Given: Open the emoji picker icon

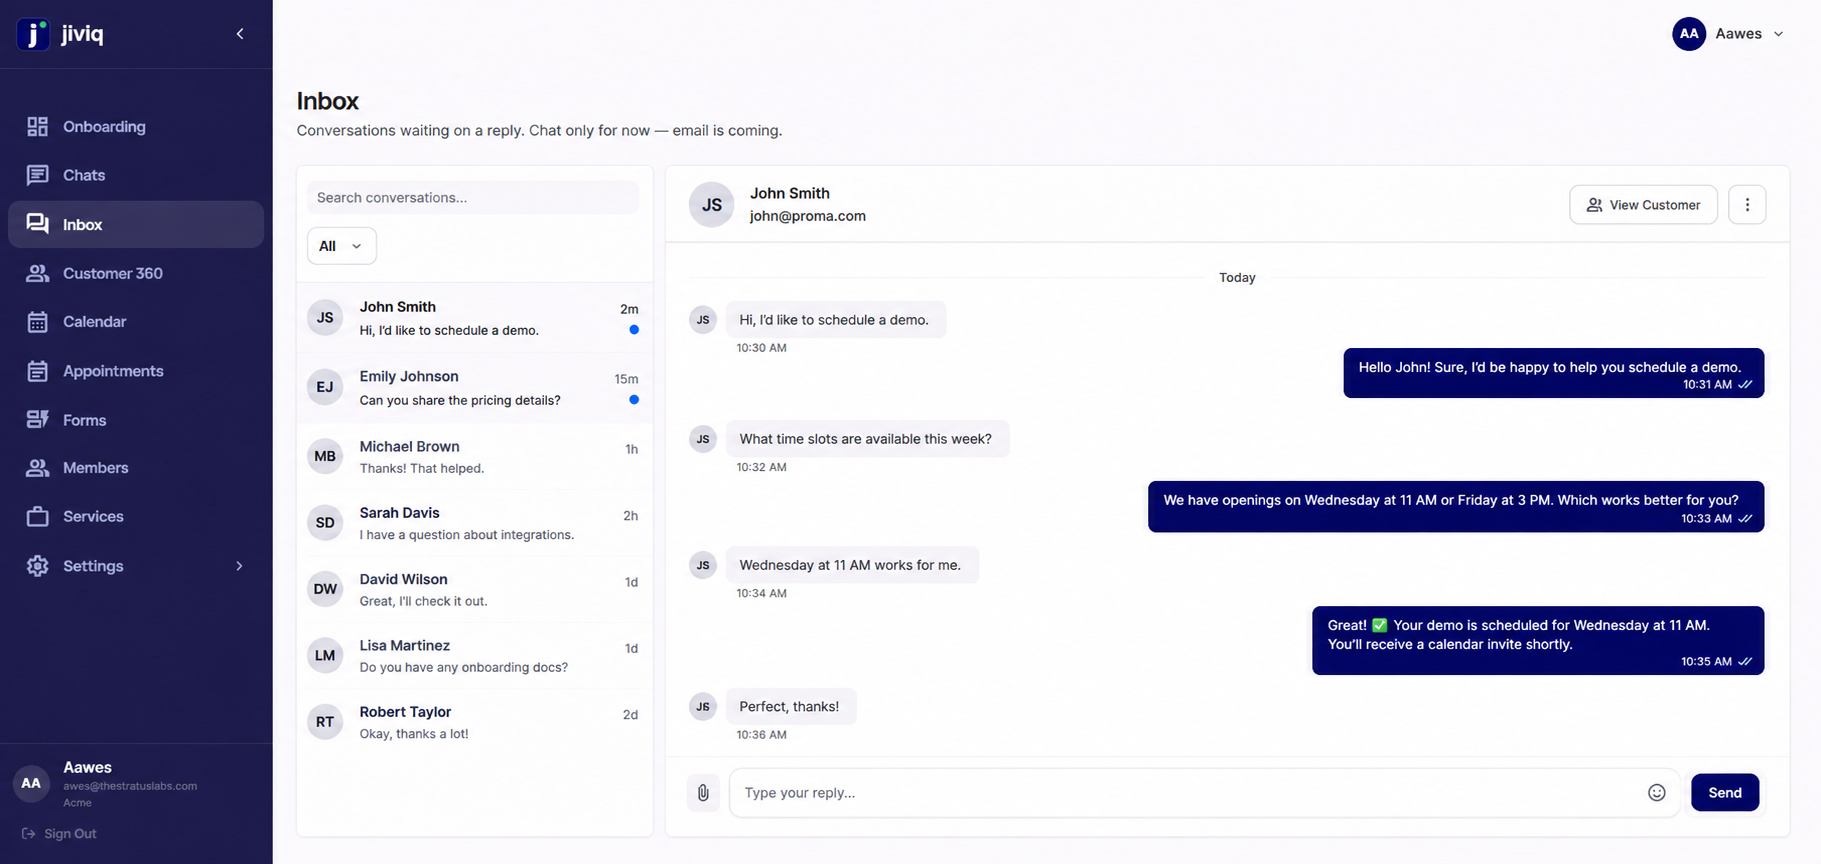Looking at the screenshot, I should tap(1656, 793).
